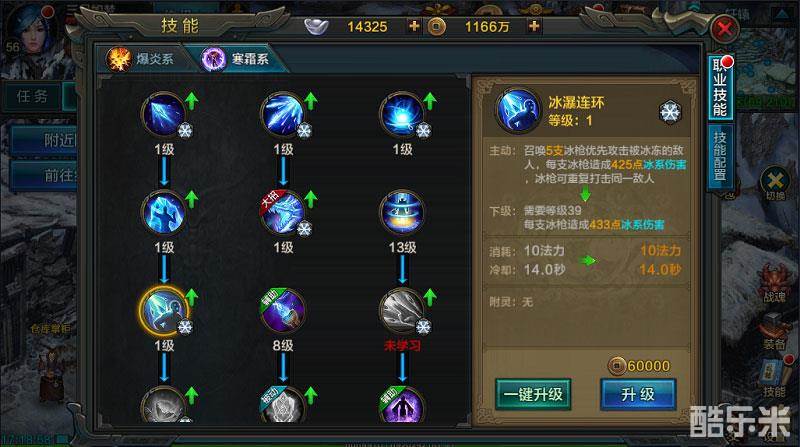Switch to the 寒霜系 tab

point(235,59)
